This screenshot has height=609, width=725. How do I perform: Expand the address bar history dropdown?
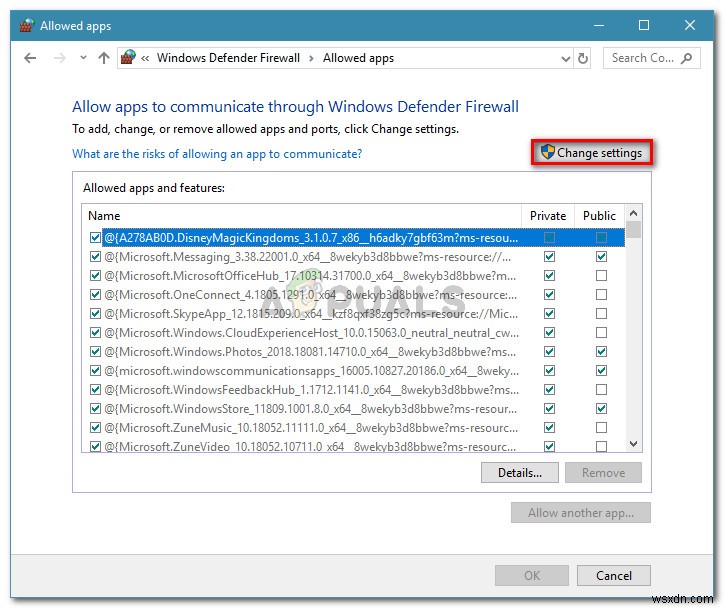[x=565, y=59]
